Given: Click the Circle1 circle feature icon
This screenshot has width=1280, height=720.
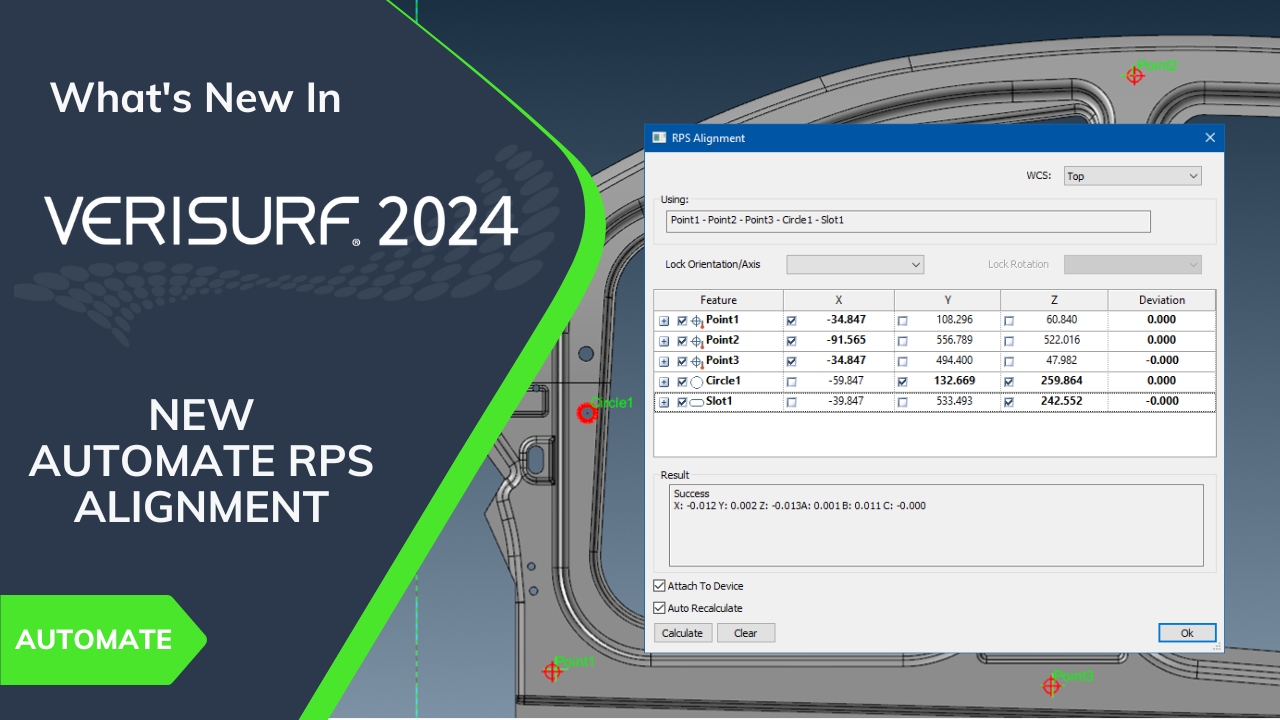Looking at the screenshot, I should point(697,382).
